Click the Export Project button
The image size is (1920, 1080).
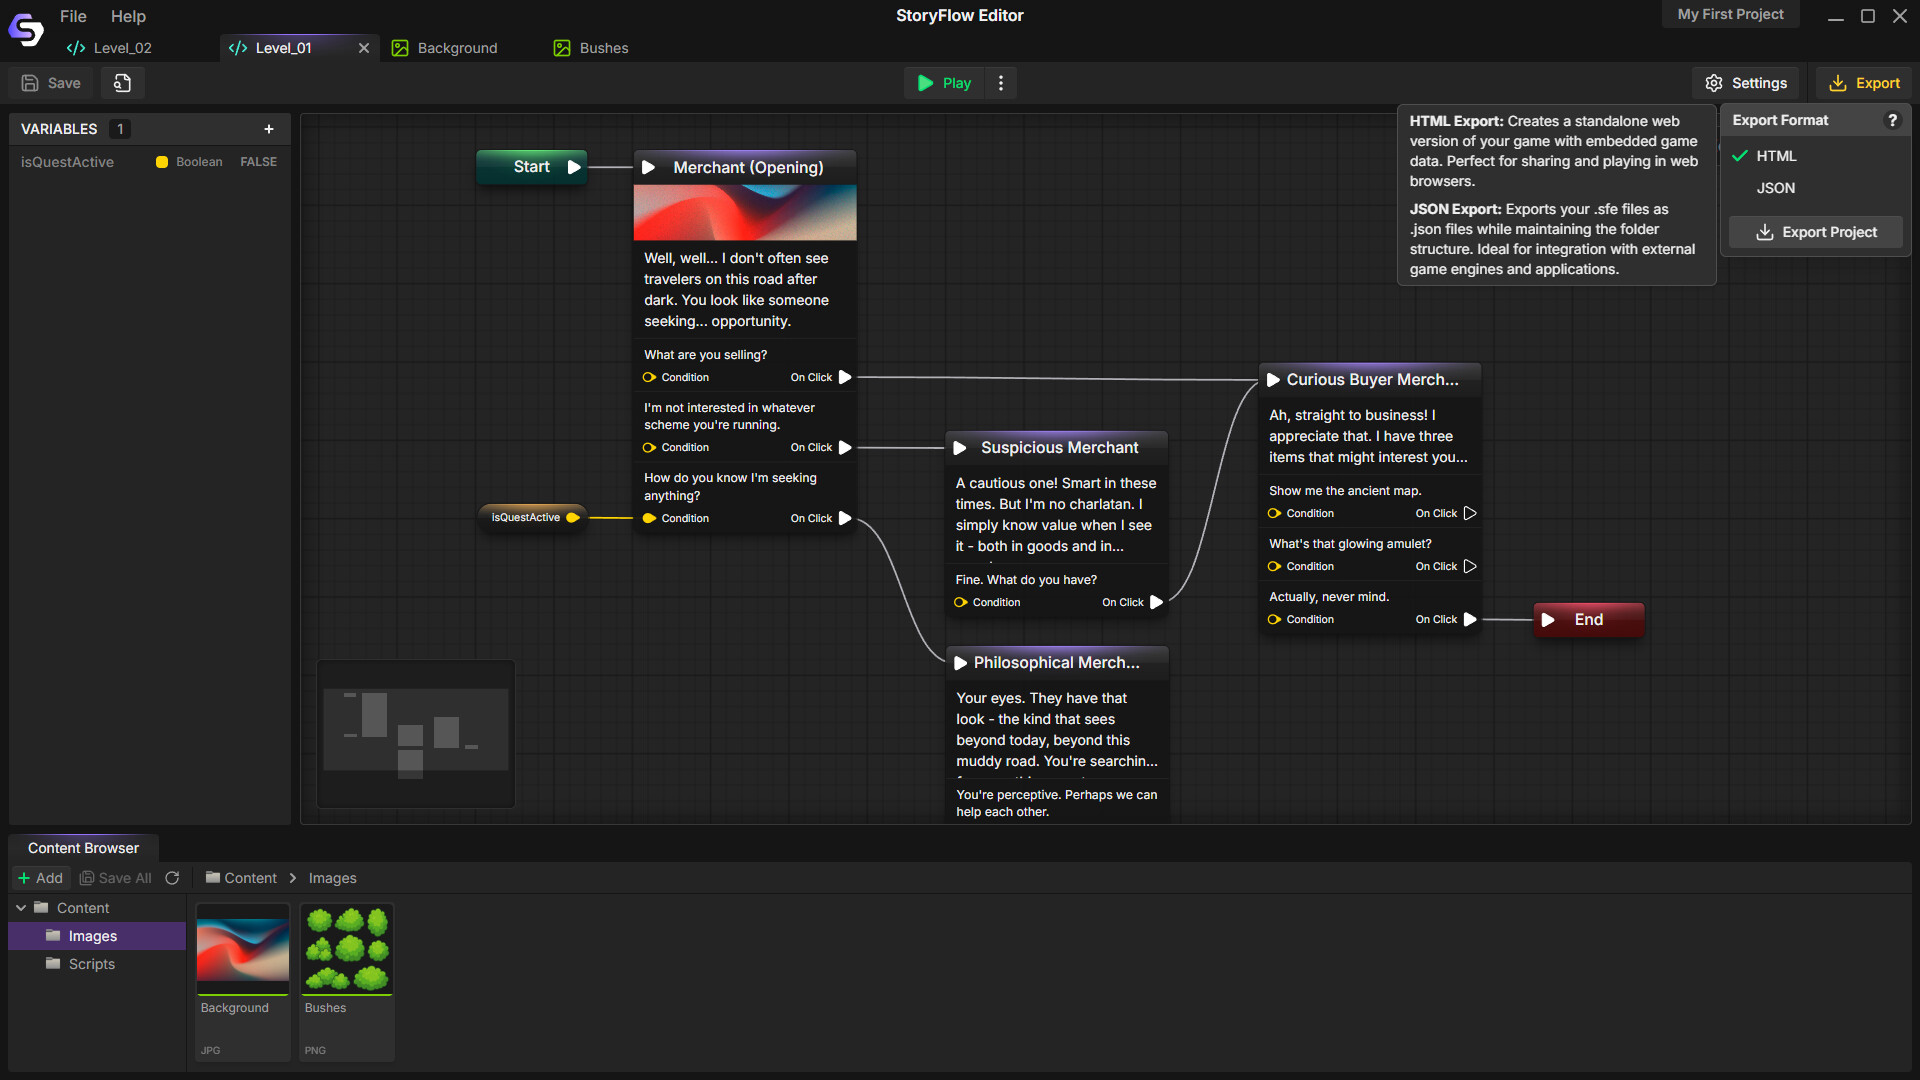tap(1816, 232)
